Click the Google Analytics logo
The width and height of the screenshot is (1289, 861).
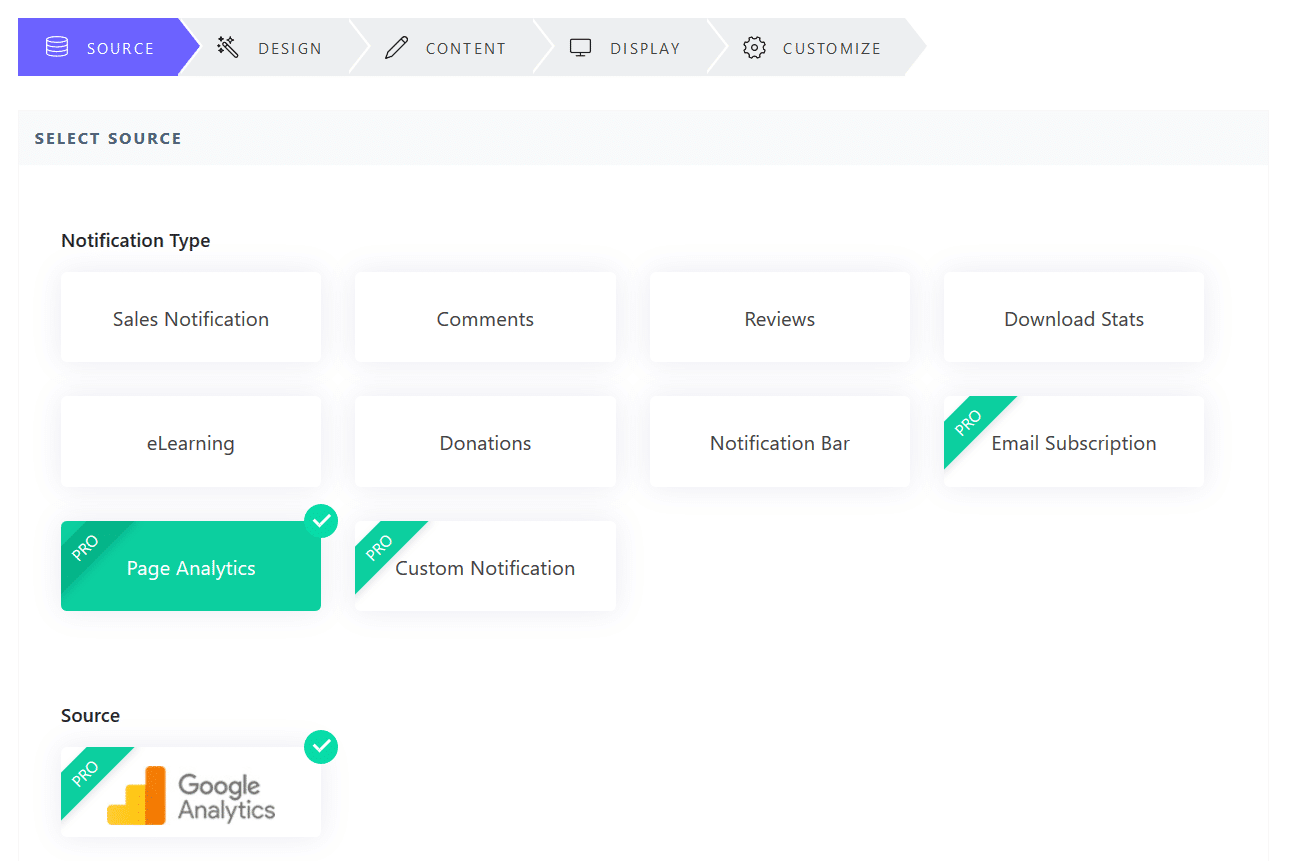[191, 795]
